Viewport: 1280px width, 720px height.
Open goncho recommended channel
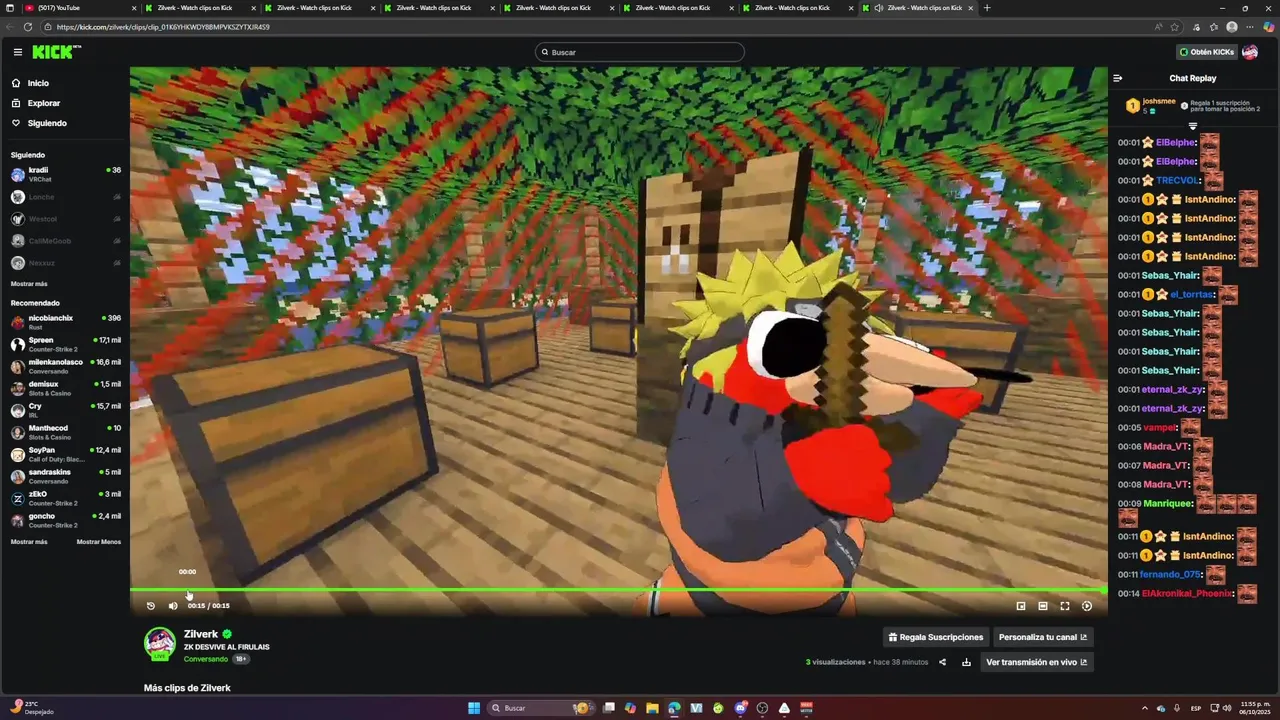[65, 520]
